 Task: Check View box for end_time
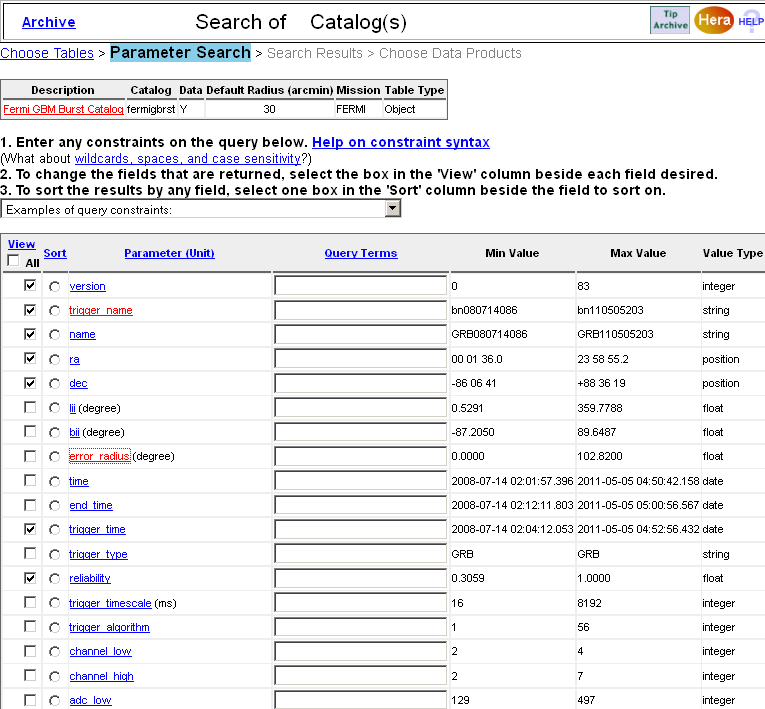(30, 505)
